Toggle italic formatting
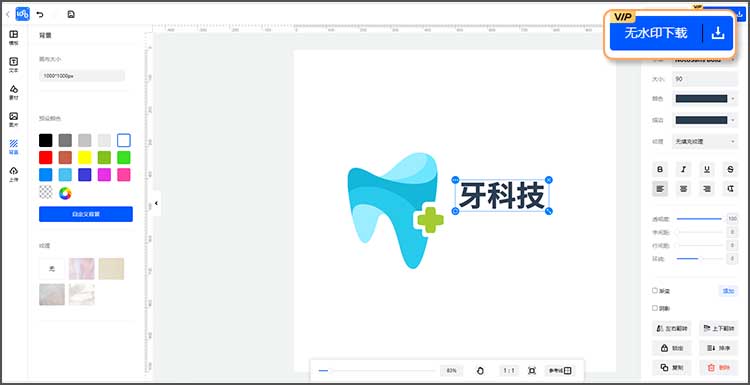The height and width of the screenshot is (385, 750). point(684,169)
